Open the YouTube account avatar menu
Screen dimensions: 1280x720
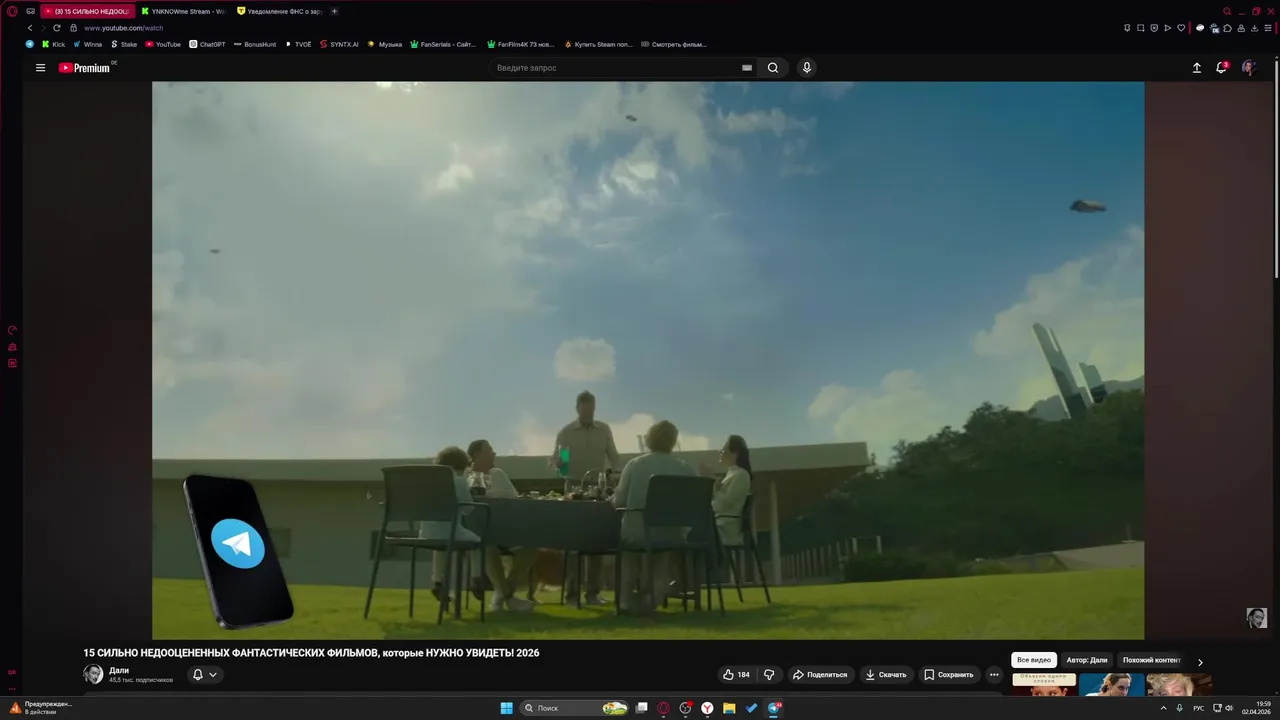pyautogui.click(x=1248, y=68)
